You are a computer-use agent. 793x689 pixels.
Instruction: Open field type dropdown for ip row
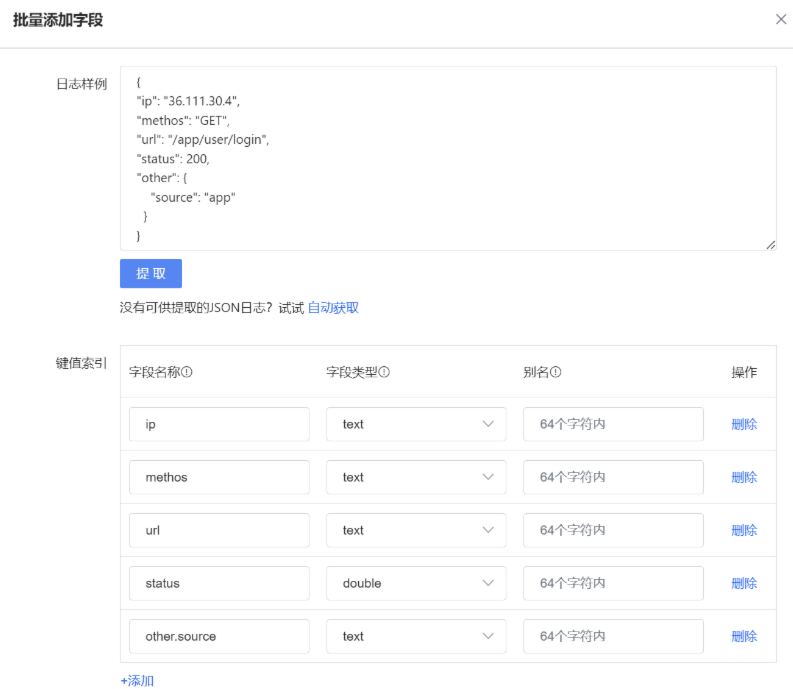pyautogui.click(x=416, y=424)
